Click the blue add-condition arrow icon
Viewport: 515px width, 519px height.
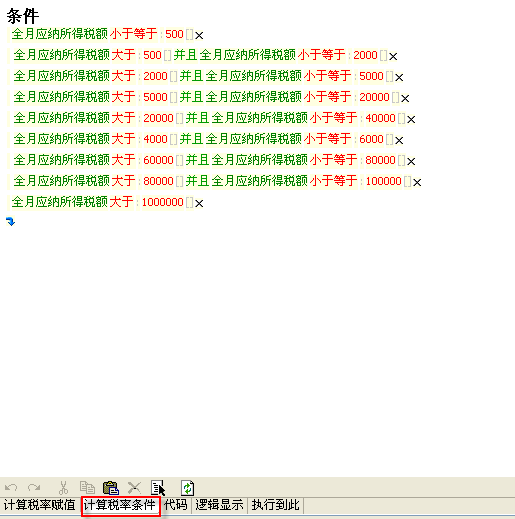click(11, 221)
